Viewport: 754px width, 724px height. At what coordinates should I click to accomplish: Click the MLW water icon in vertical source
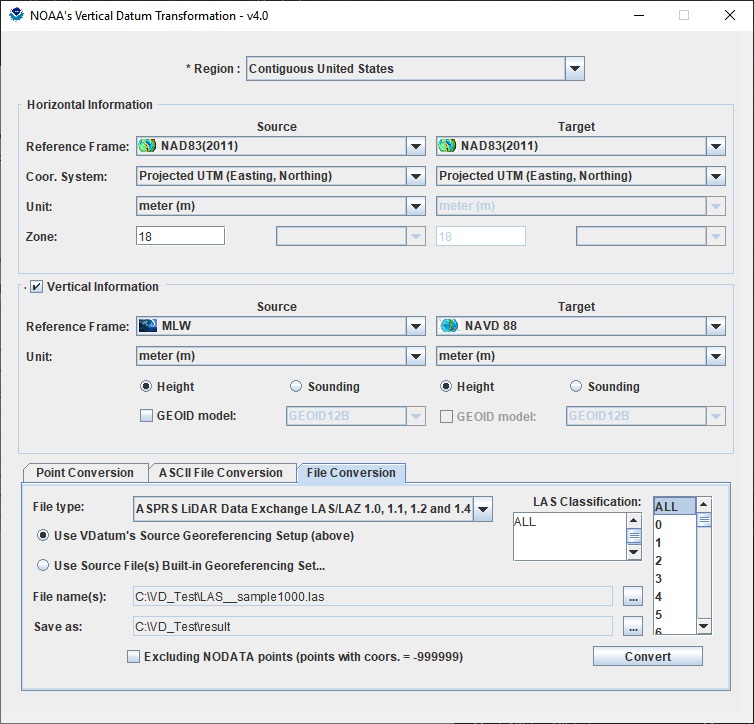[148, 326]
